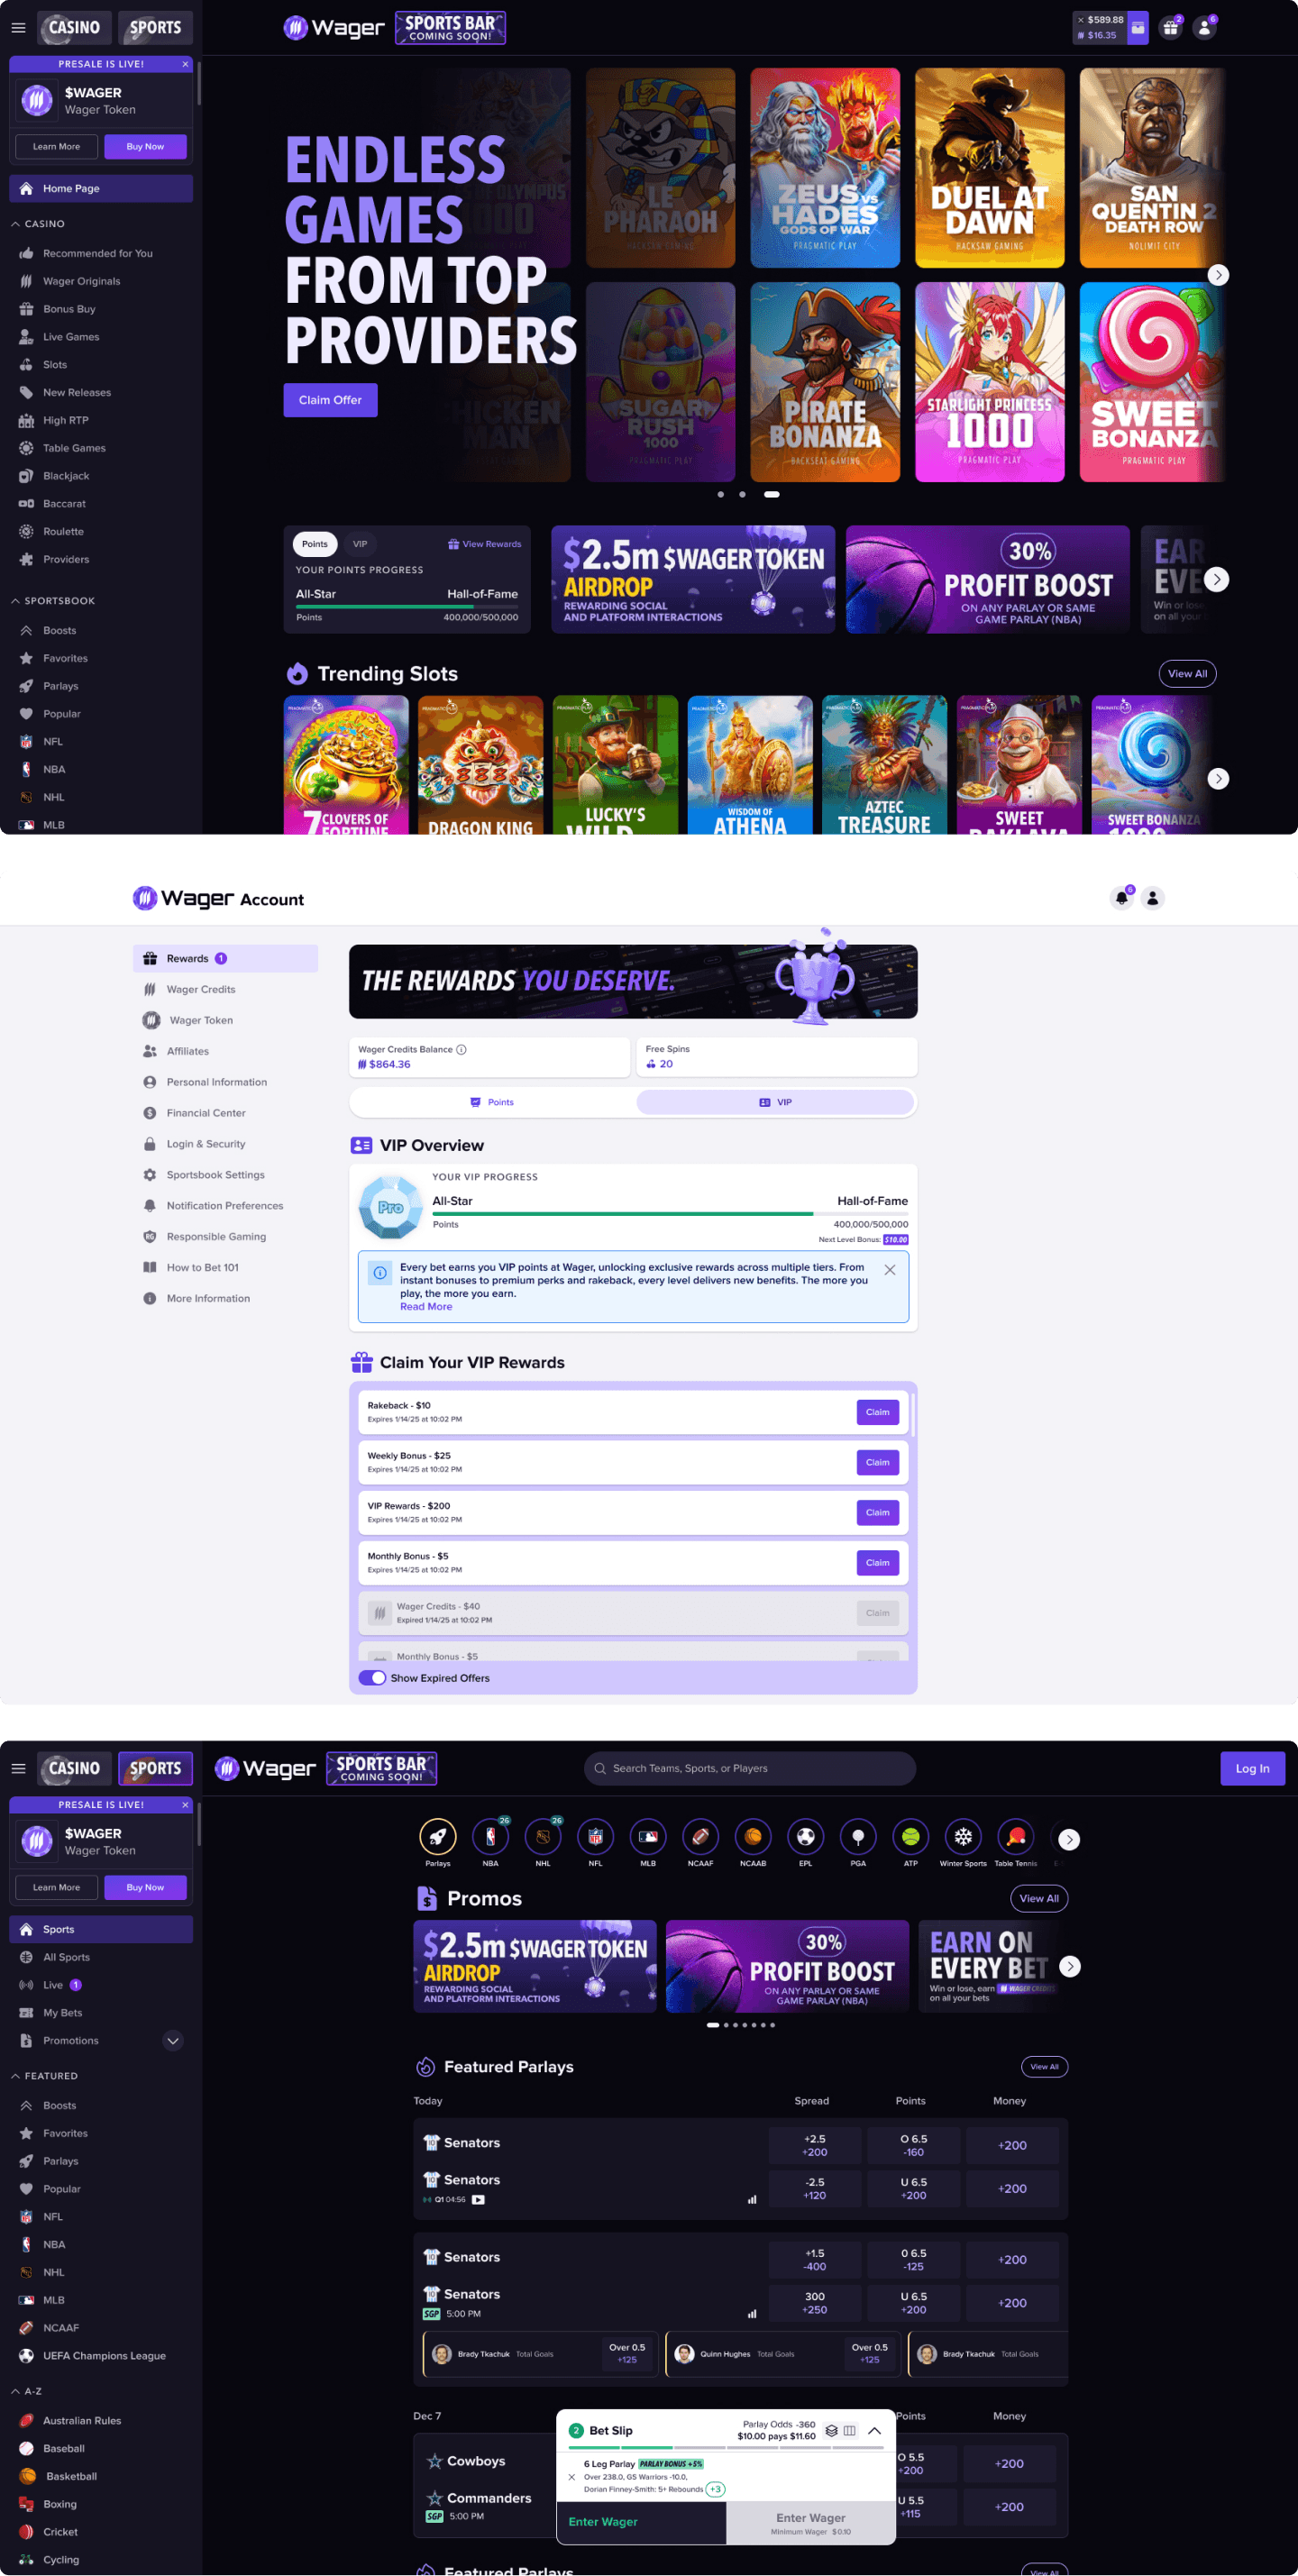Advance the Trending Slots row with its arrow
The image size is (1298, 2576).
1217,778
